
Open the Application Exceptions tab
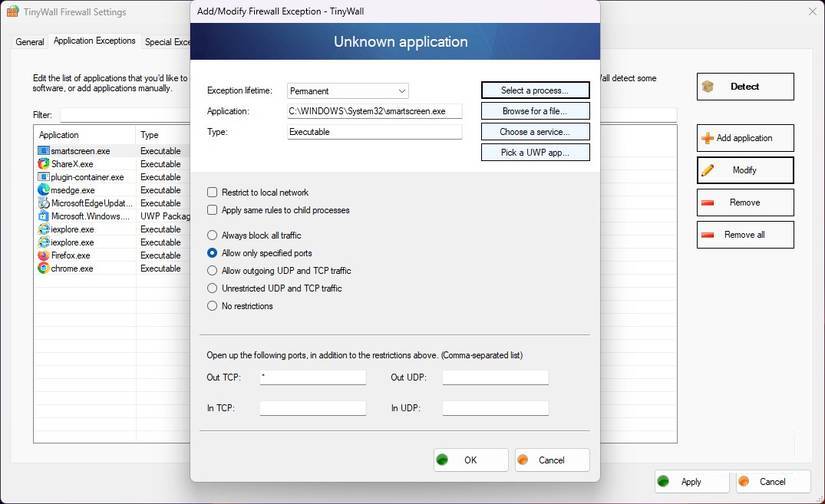click(x=94, y=41)
